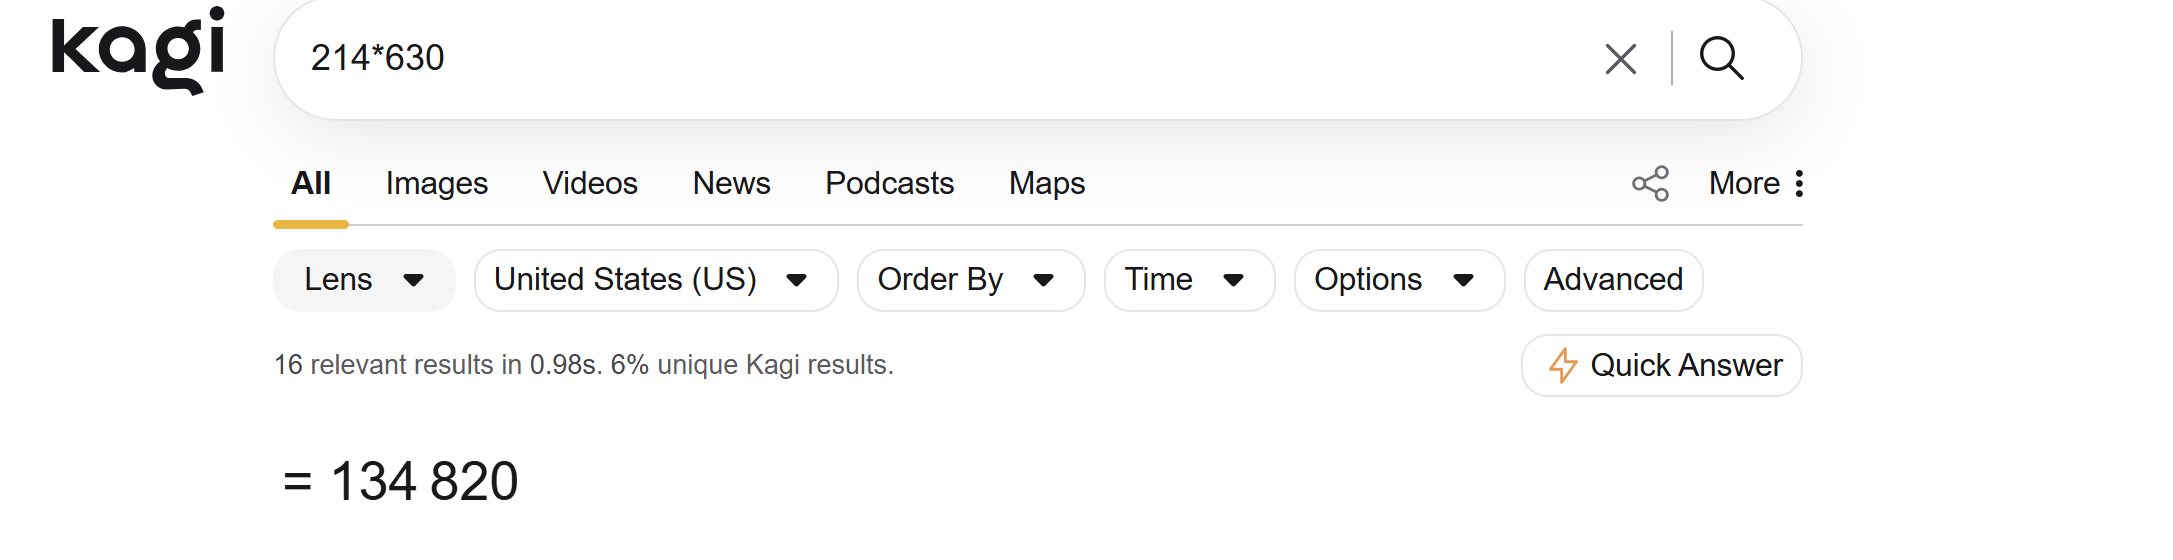Click the magnifying glass search icon
The image size is (2173, 560).
click(1721, 58)
